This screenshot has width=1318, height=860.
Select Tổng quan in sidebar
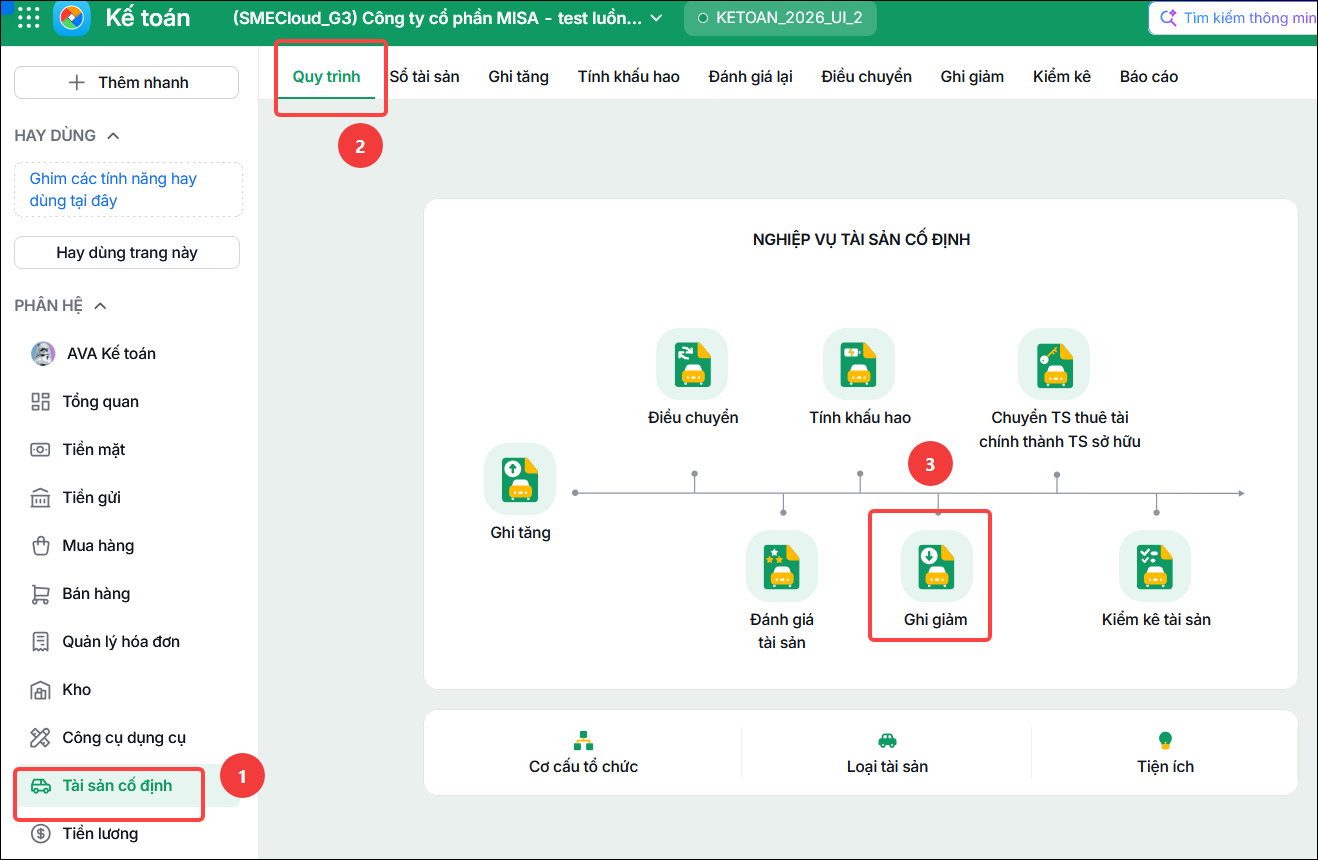click(101, 402)
